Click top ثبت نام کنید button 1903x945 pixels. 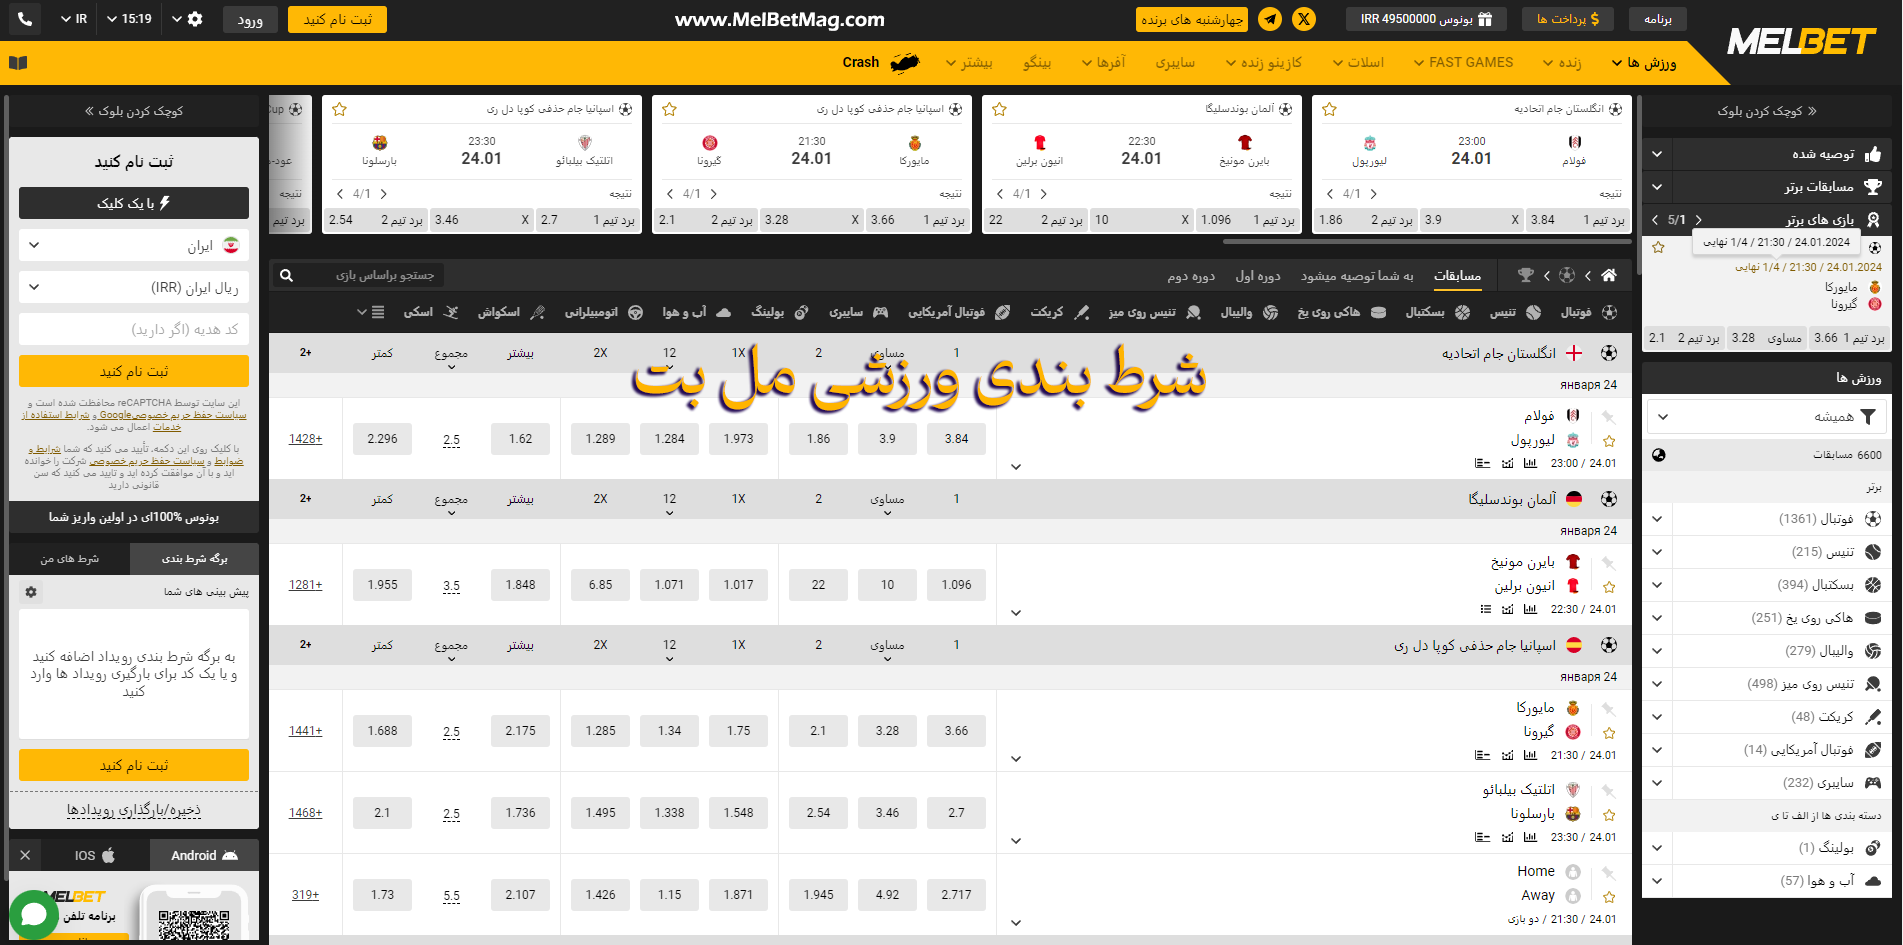pyautogui.click(x=338, y=19)
